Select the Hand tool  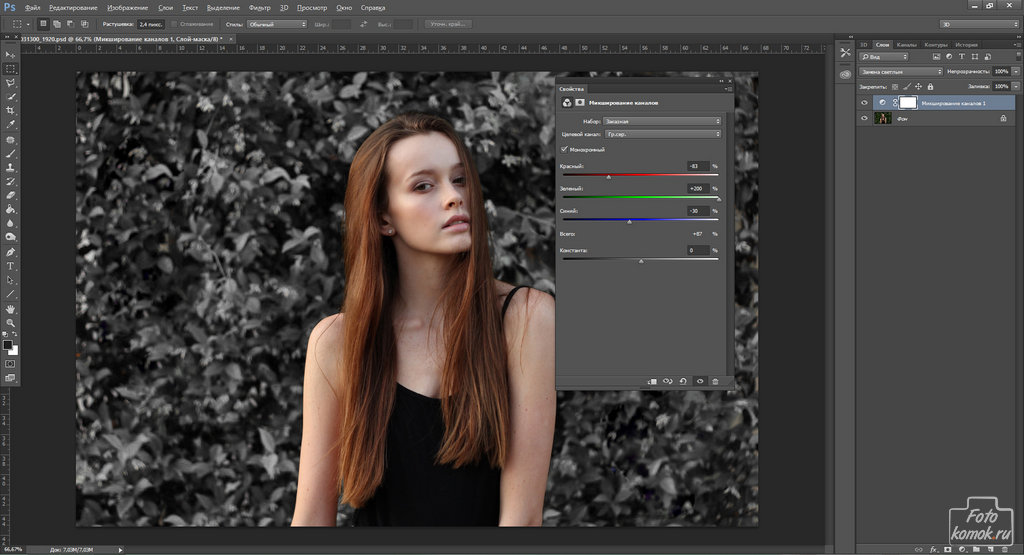(10, 309)
